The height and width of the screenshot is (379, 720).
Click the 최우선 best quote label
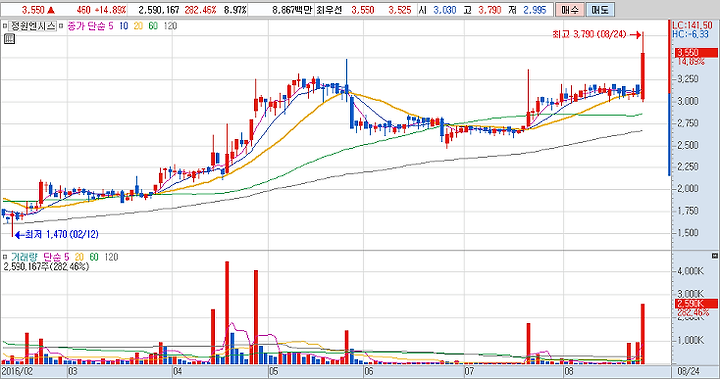329,10
